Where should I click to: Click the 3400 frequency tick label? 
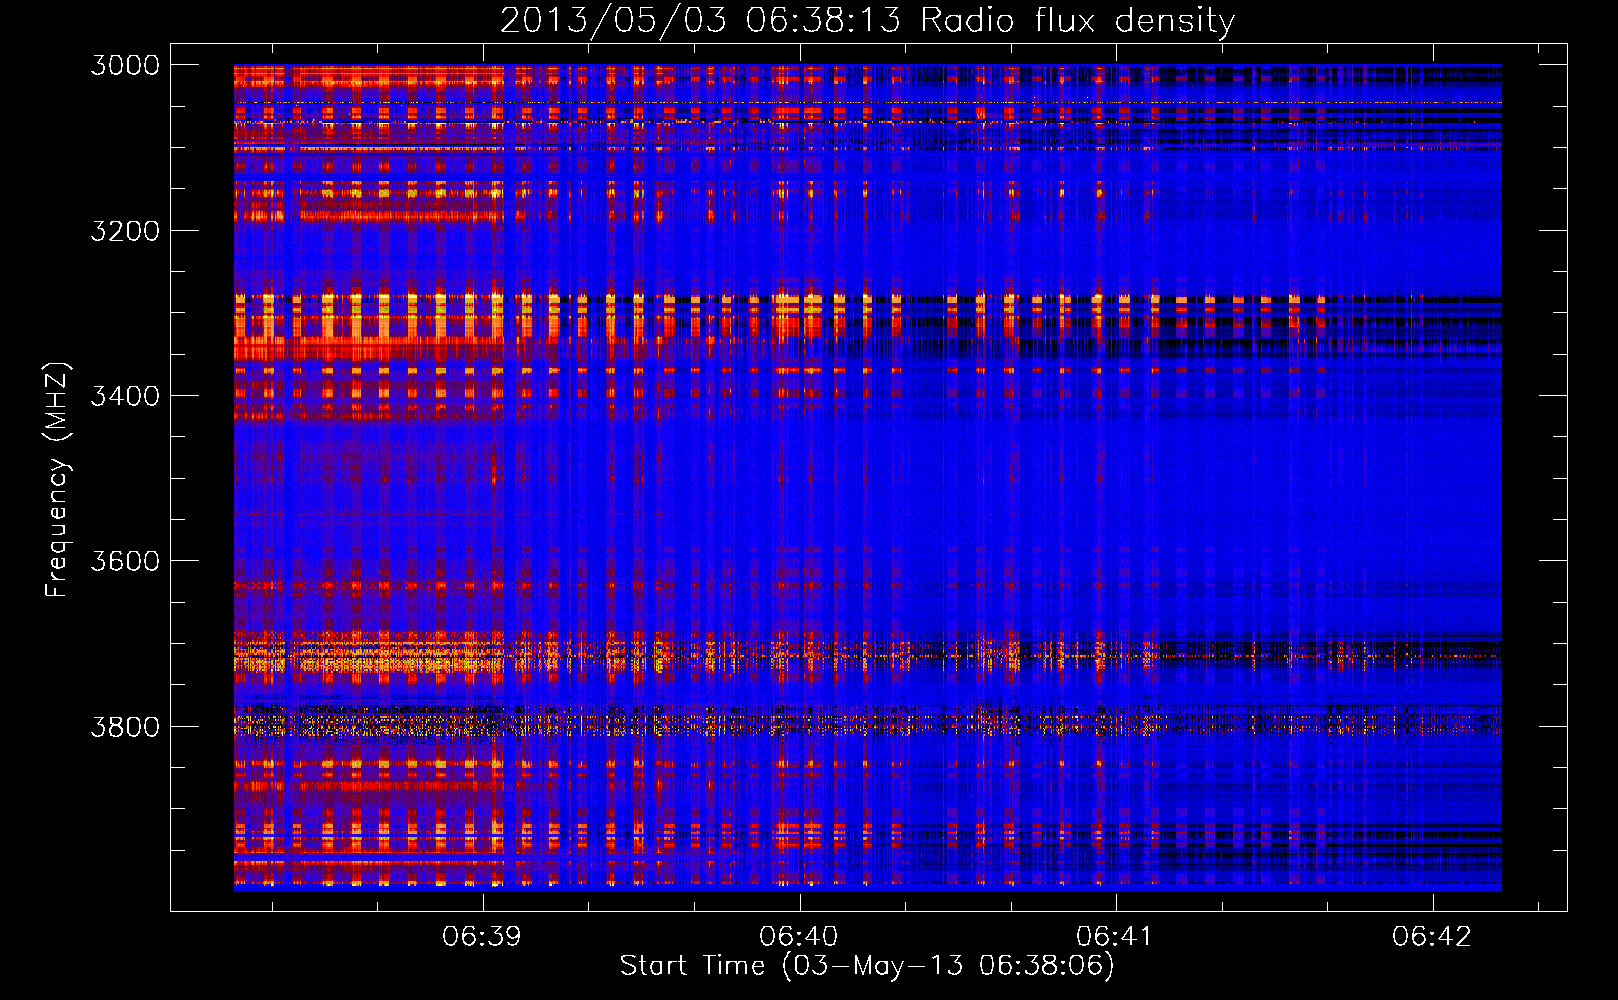[x=125, y=396]
